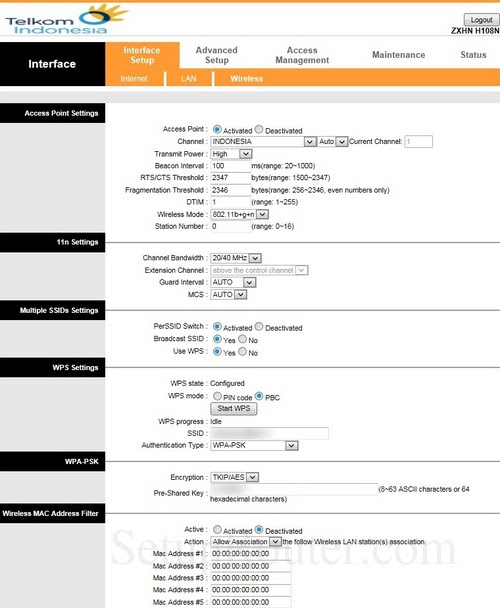Choose PerSSID Switch Activated option
This screenshot has height=608, width=500.
coord(217,326)
